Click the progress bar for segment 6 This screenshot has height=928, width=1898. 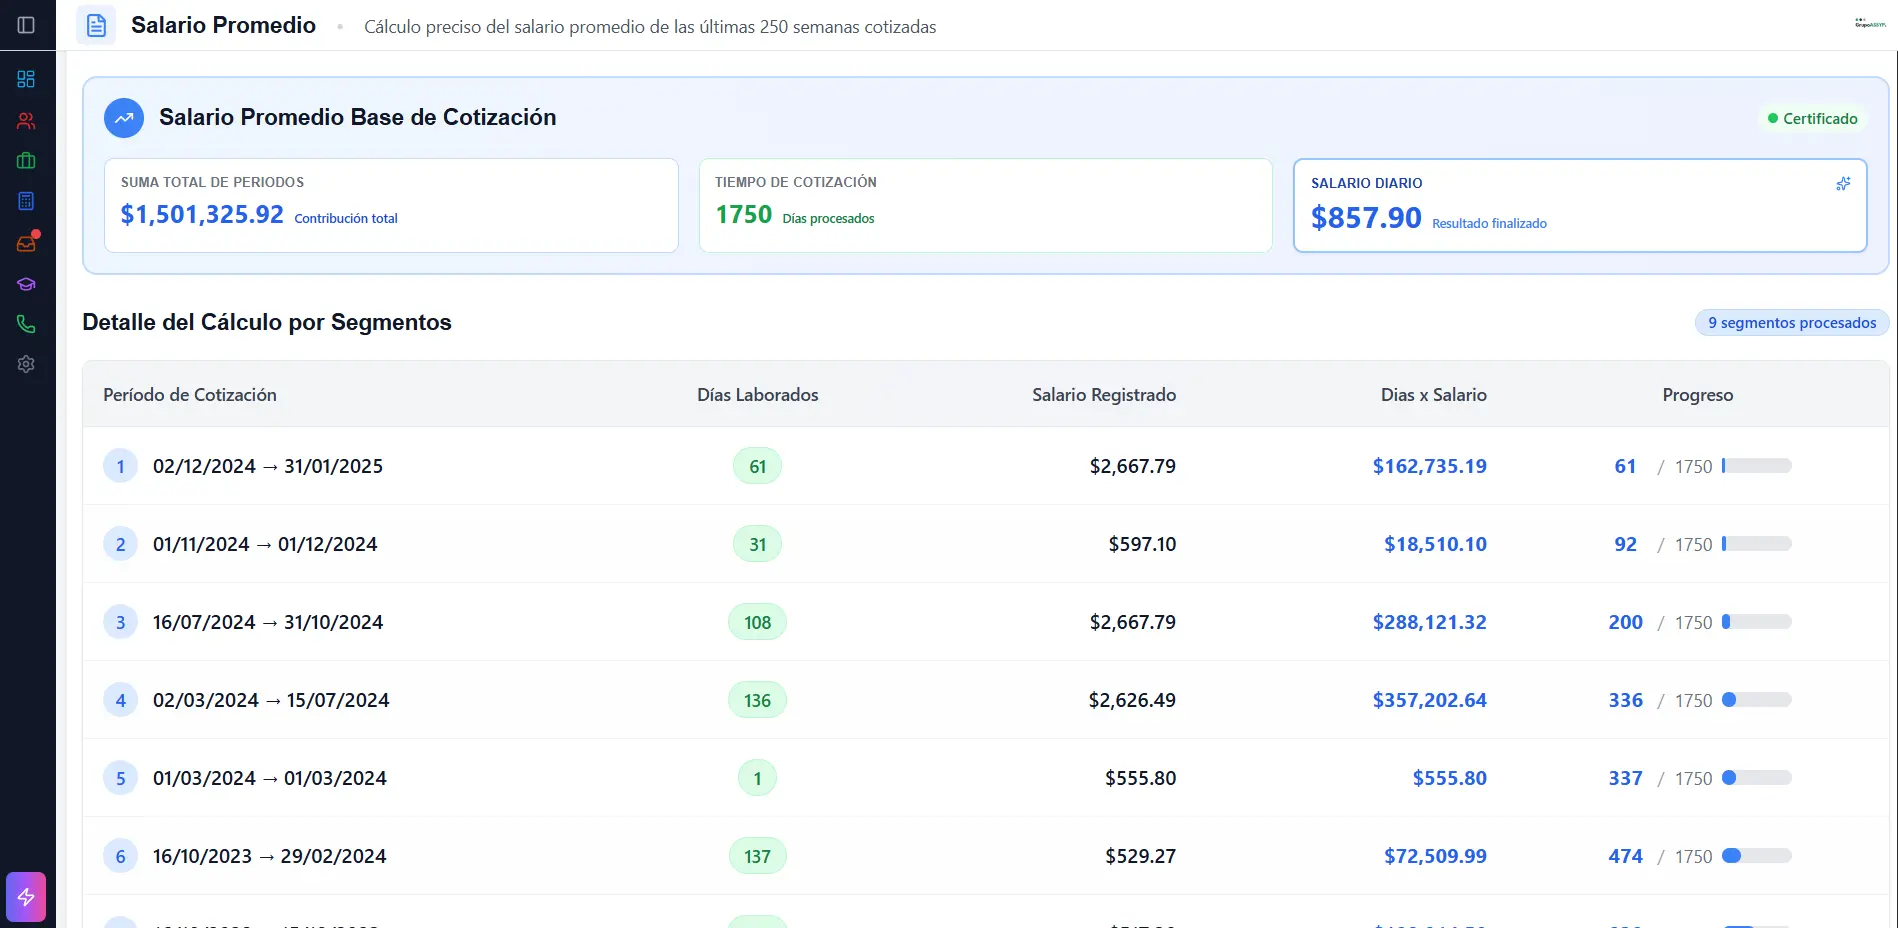point(1756,856)
